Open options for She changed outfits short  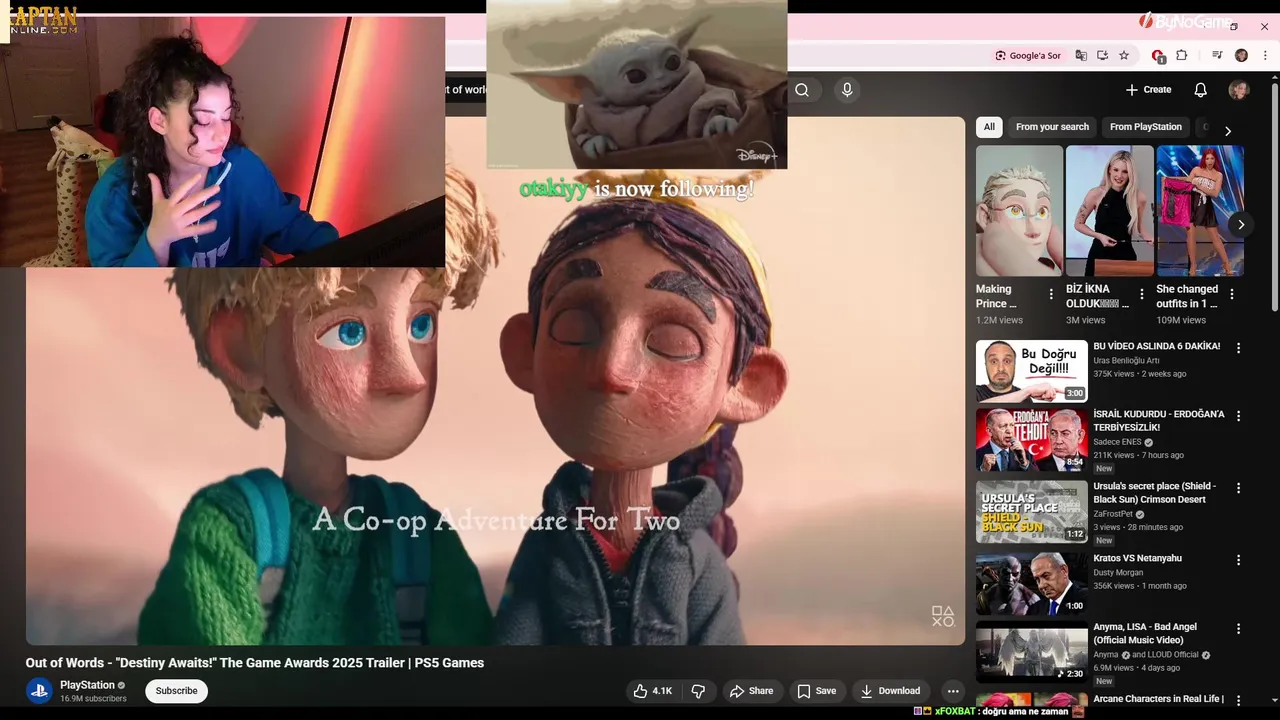click(1232, 294)
